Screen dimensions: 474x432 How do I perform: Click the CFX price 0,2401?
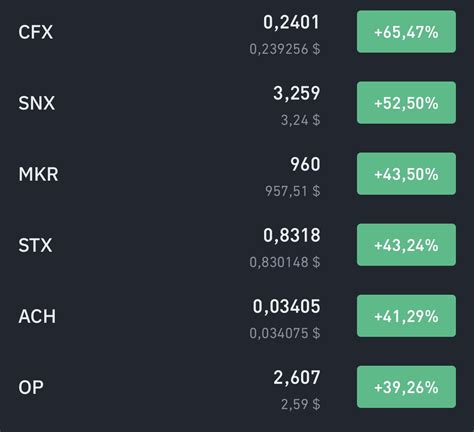[291, 23]
